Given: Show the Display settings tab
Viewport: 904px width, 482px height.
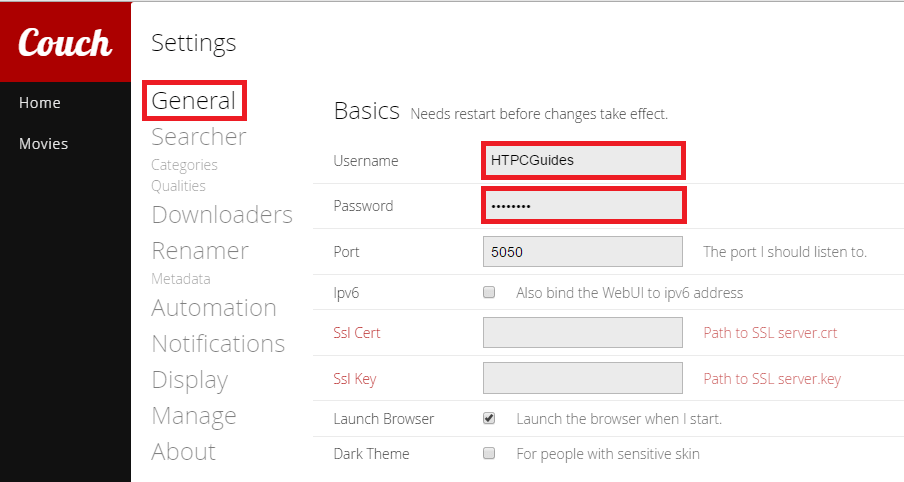Looking at the screenshot, I should click(x=189, y=380).
